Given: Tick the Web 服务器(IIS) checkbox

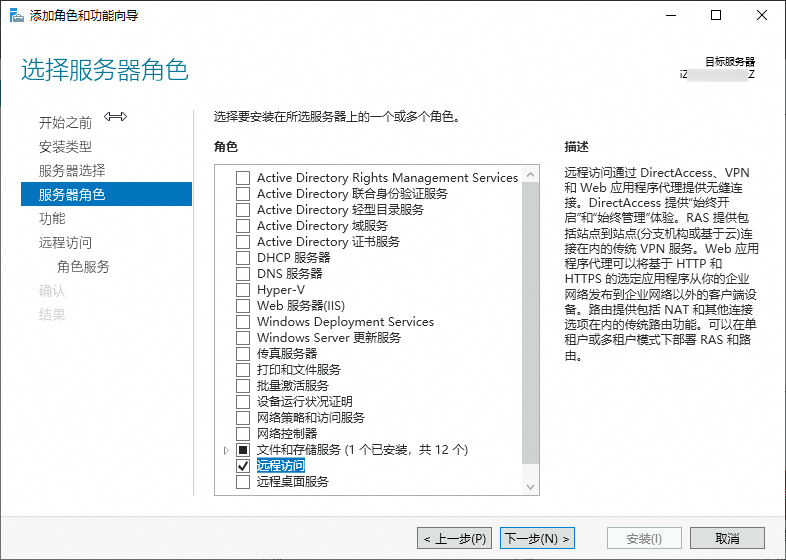Looking at the screenshot, I should pos(243,306).
